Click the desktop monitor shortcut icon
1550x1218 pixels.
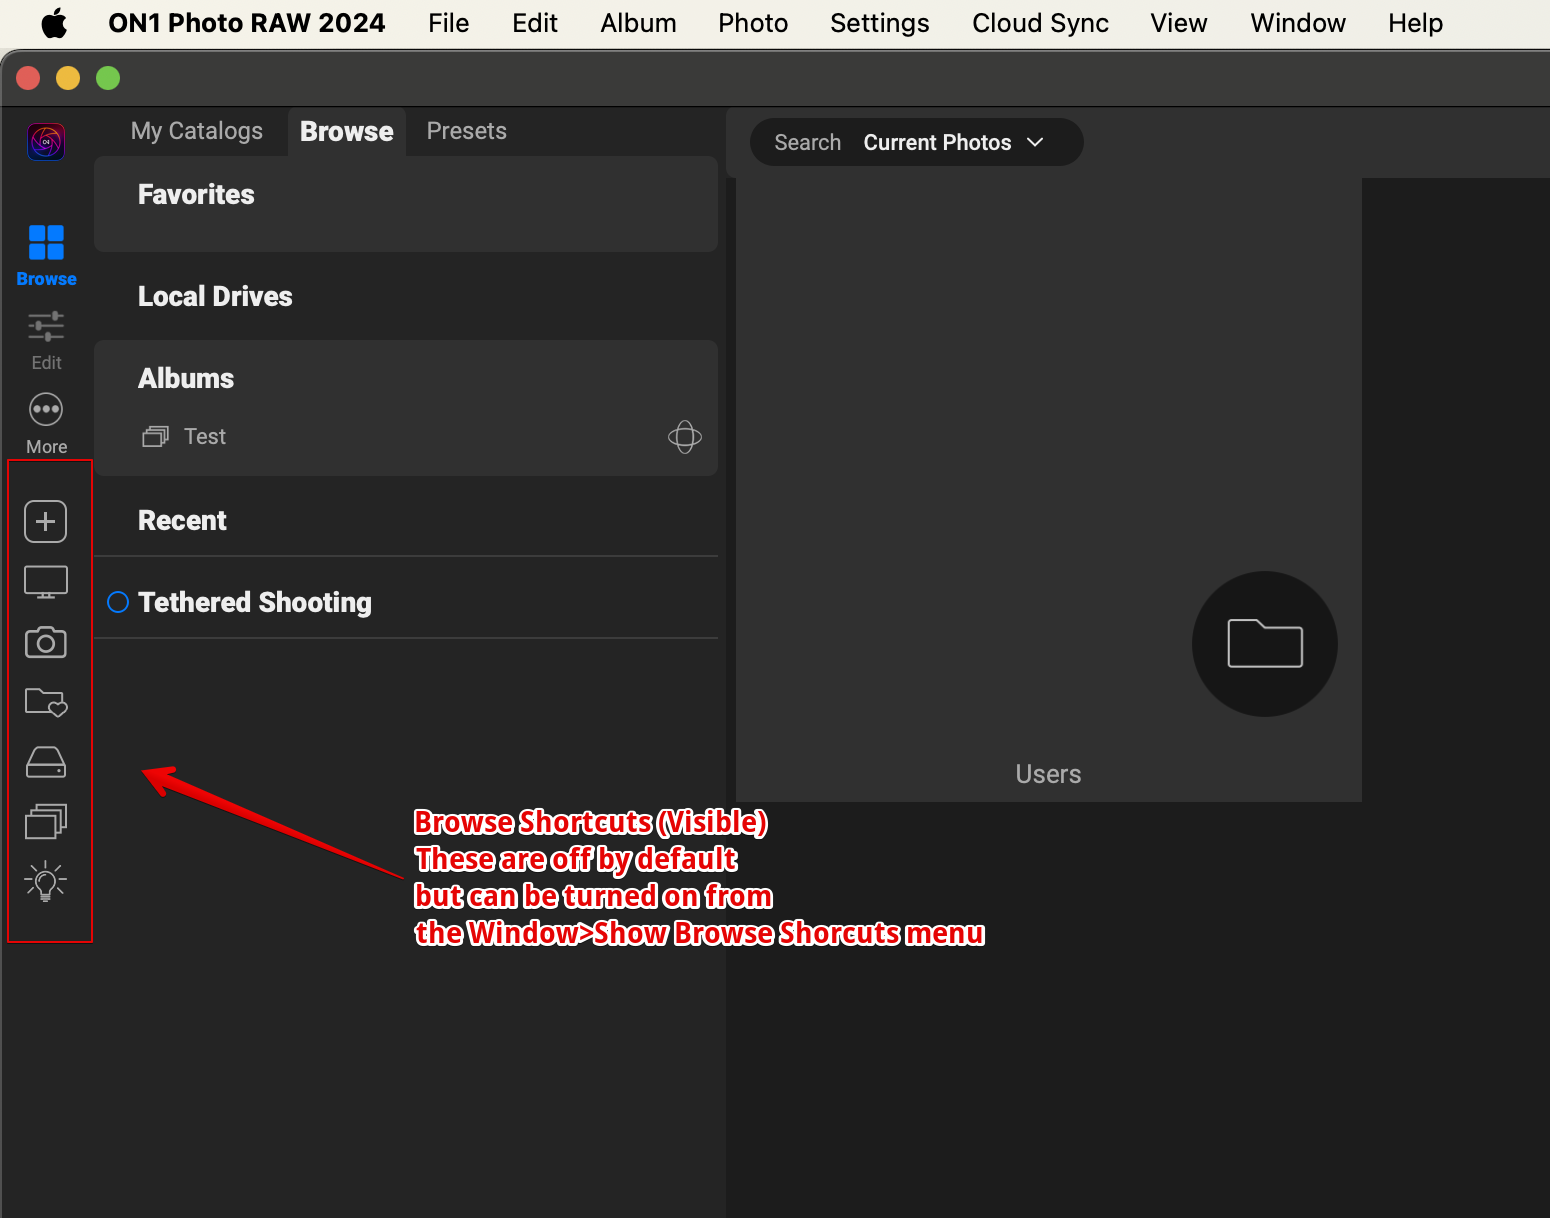click(x=46, y=582)
